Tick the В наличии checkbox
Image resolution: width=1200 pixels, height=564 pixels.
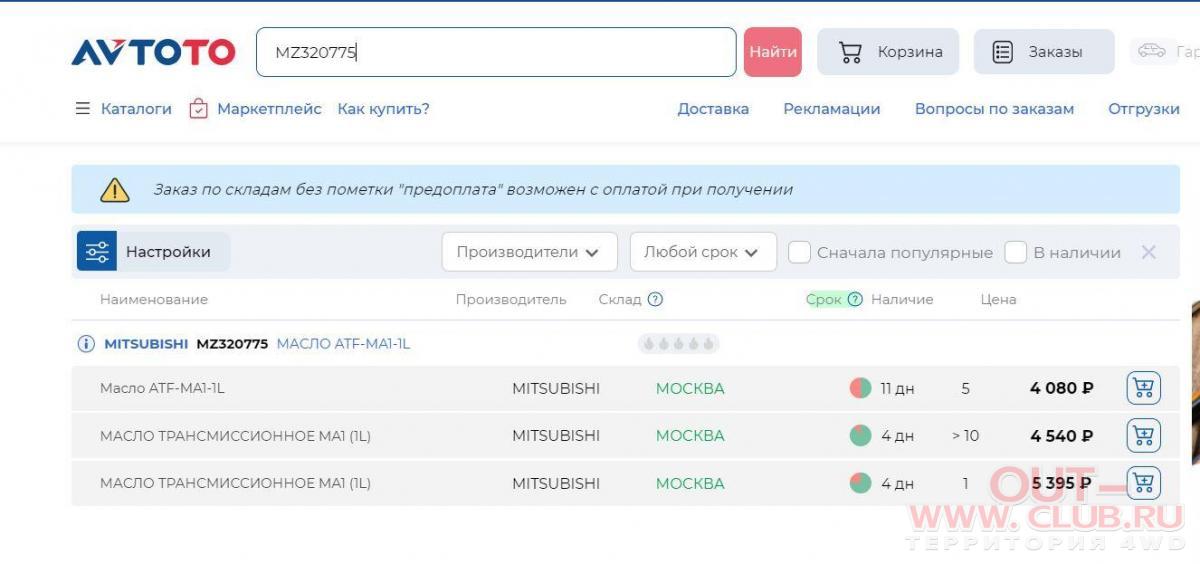click(x=1016, y=252)
